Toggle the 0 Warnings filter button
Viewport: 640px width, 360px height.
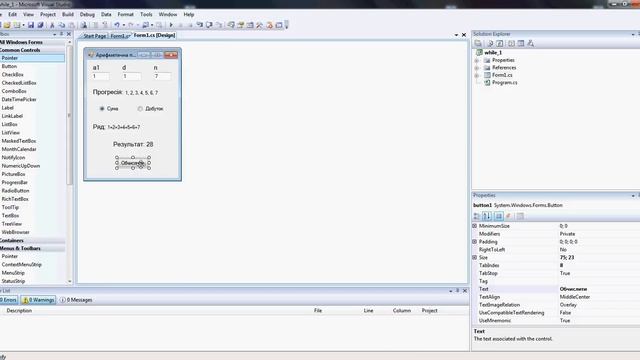[38, 300]
